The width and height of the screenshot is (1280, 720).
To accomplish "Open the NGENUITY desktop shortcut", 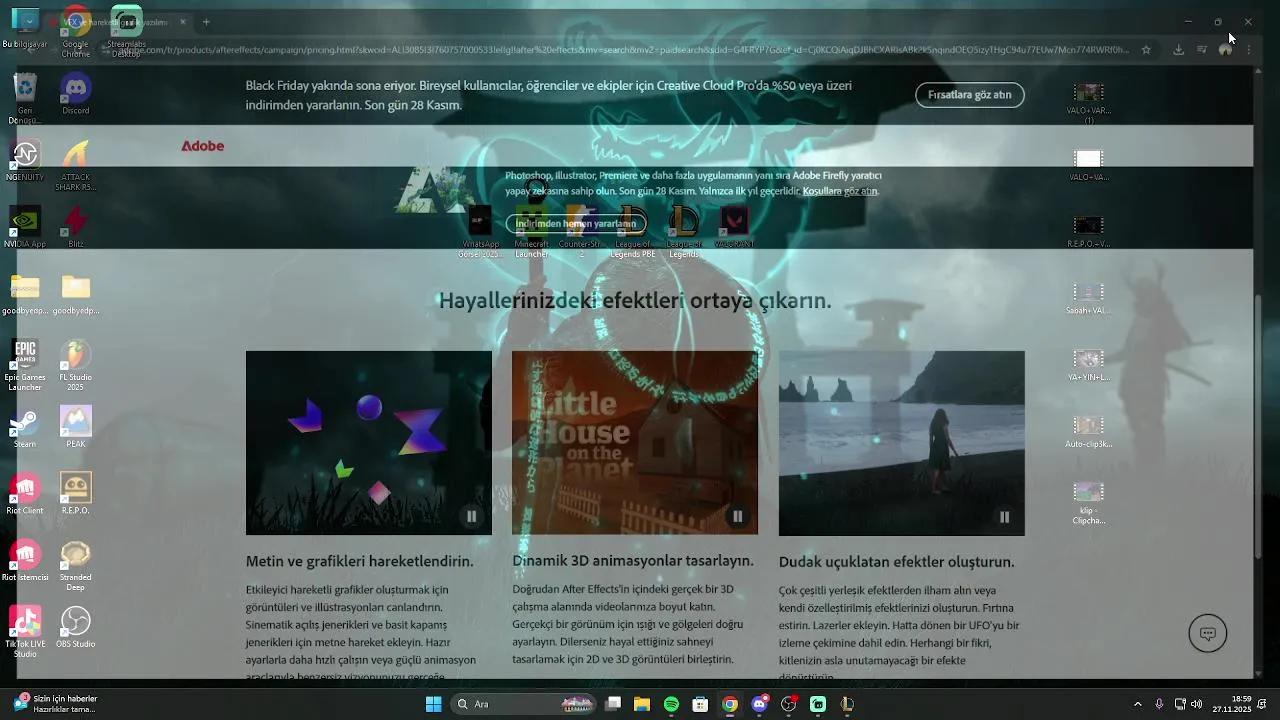I will coord(25,160).
